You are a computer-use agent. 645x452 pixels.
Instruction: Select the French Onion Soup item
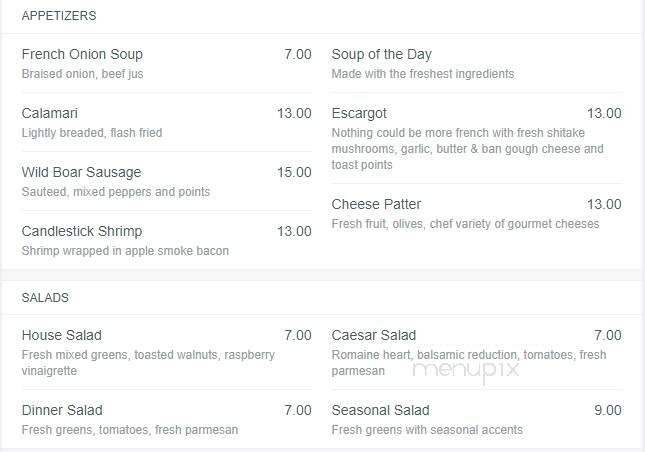pos(82,54)
